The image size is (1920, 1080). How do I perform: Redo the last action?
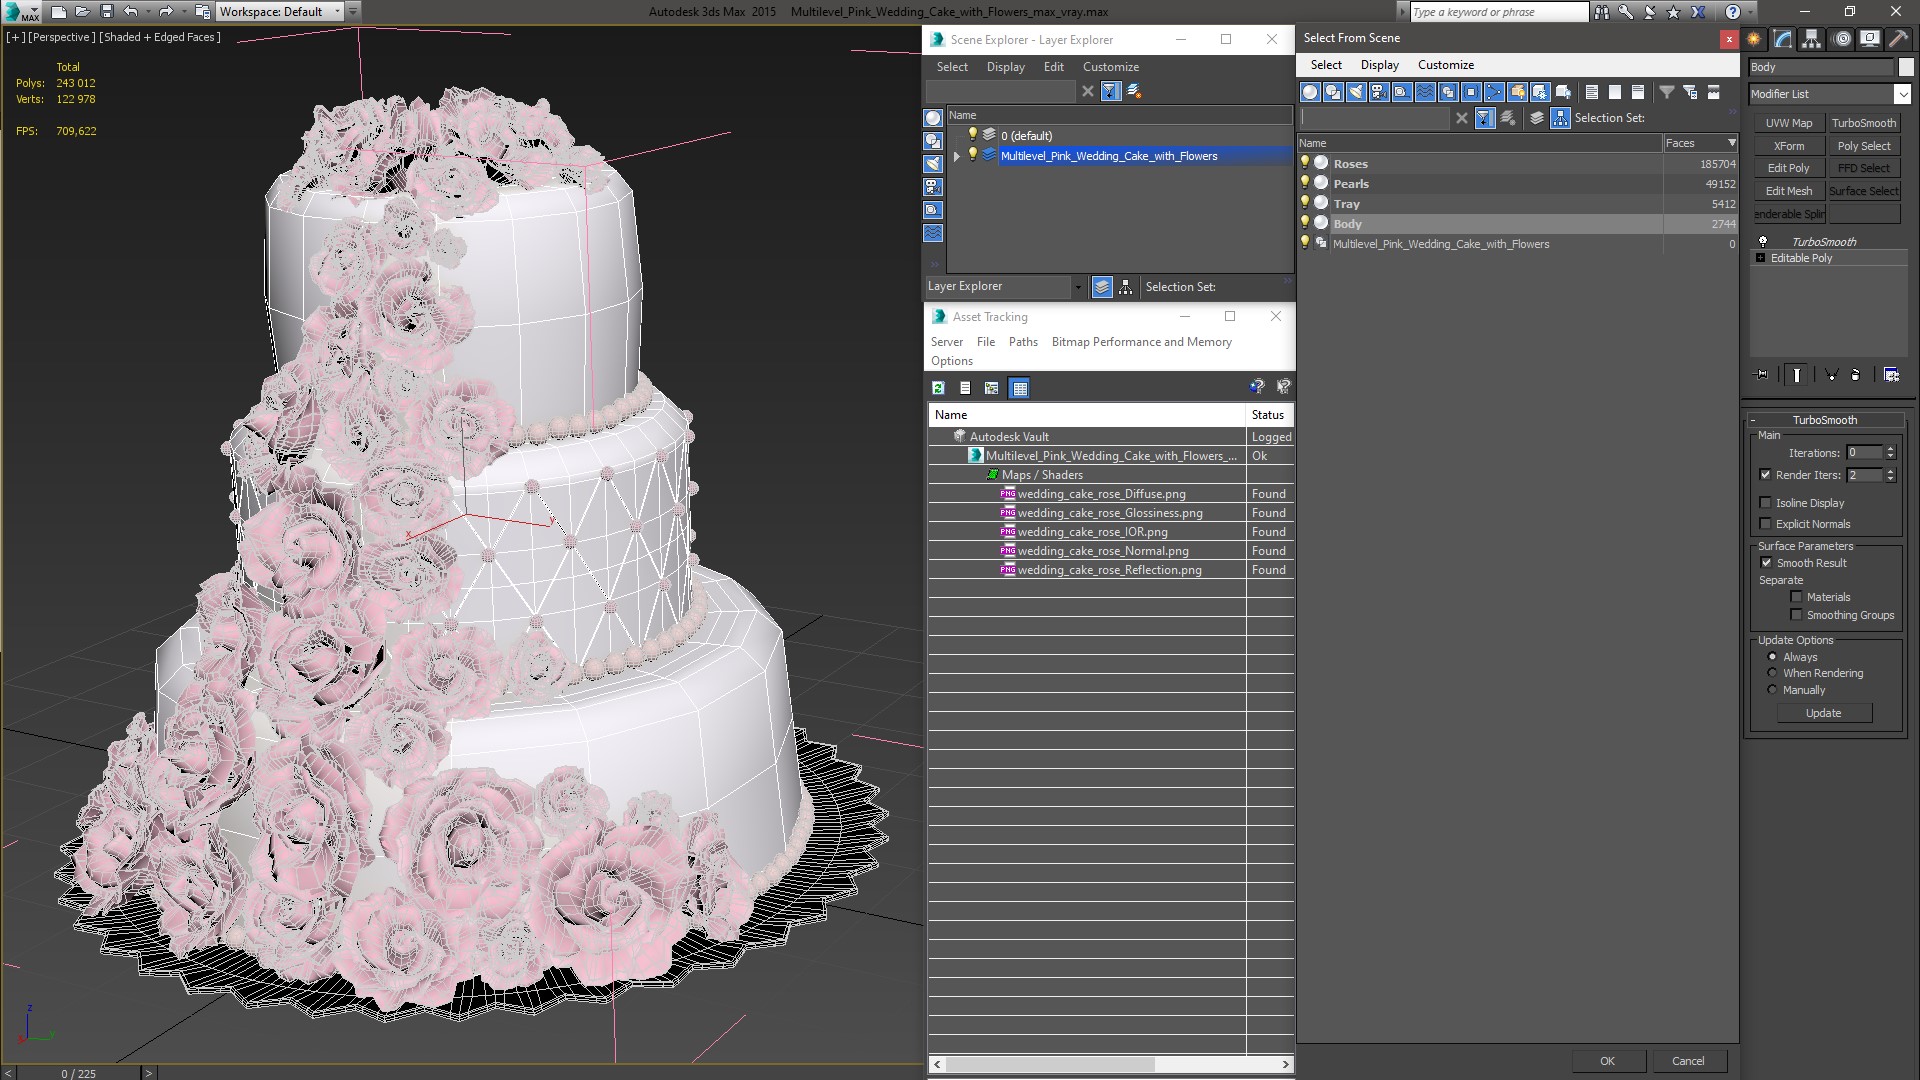[166, 12]
